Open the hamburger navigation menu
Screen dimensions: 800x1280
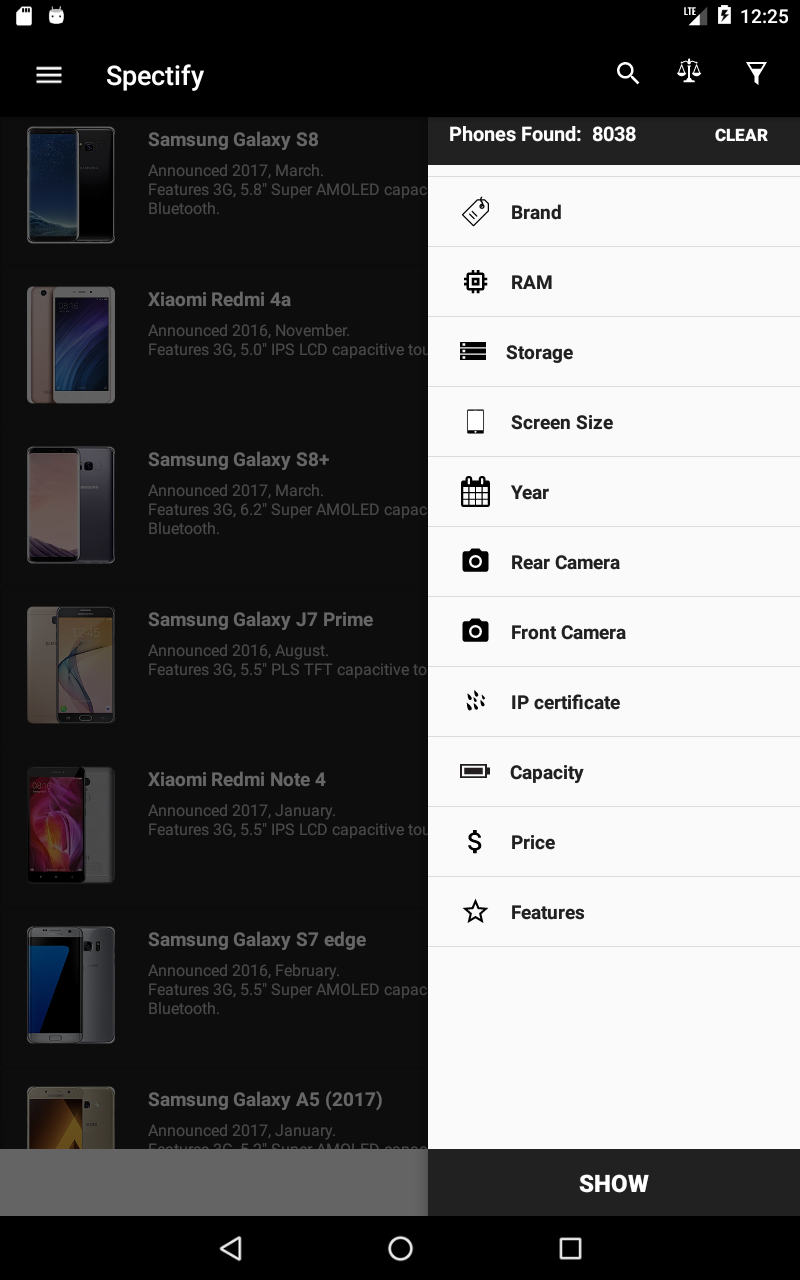49,75
